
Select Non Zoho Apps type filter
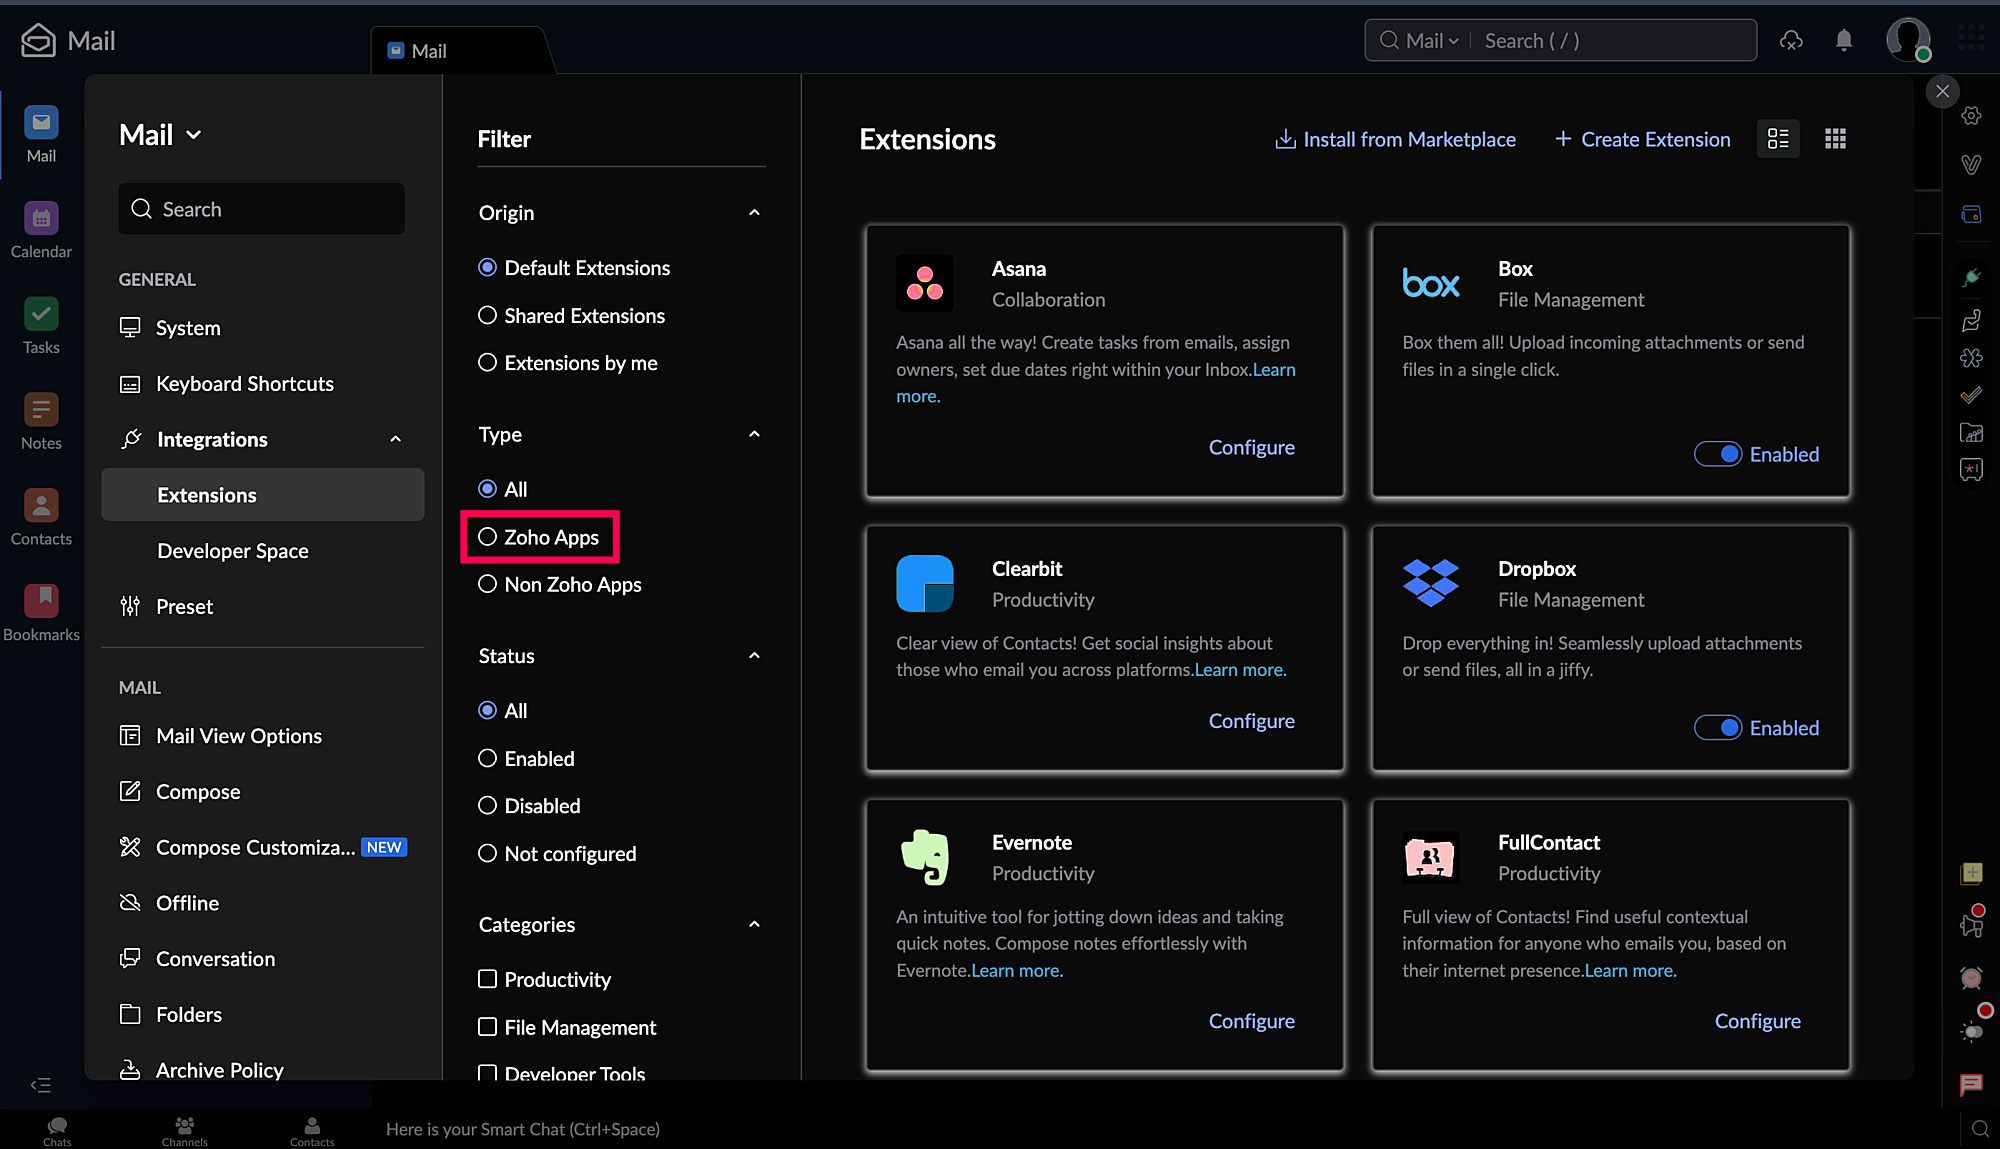560,585
